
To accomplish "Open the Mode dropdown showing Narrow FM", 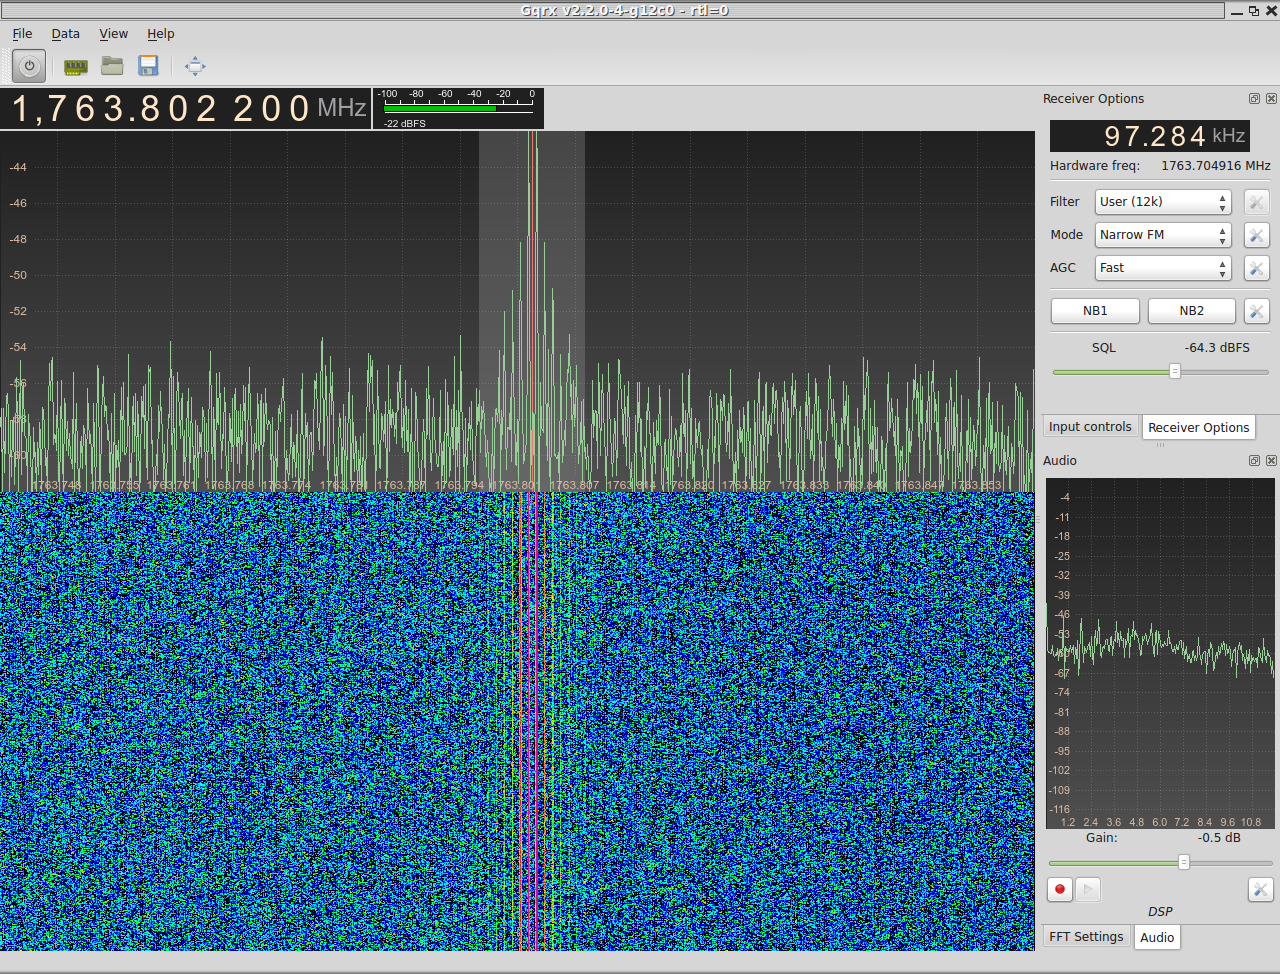I will [x=1162, y=235].
